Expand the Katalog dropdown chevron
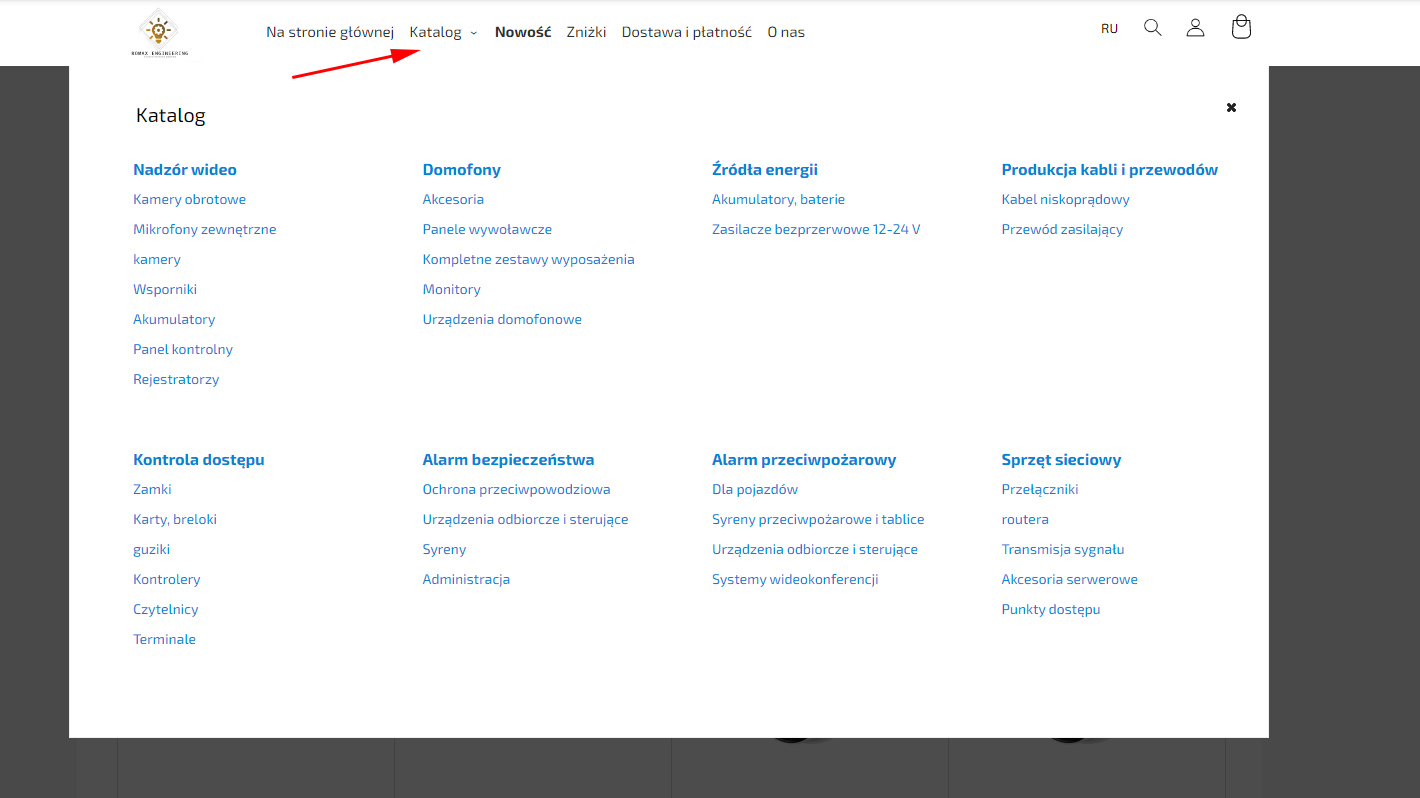Viewport: 1420px width, 798px height. click(474, 33)
